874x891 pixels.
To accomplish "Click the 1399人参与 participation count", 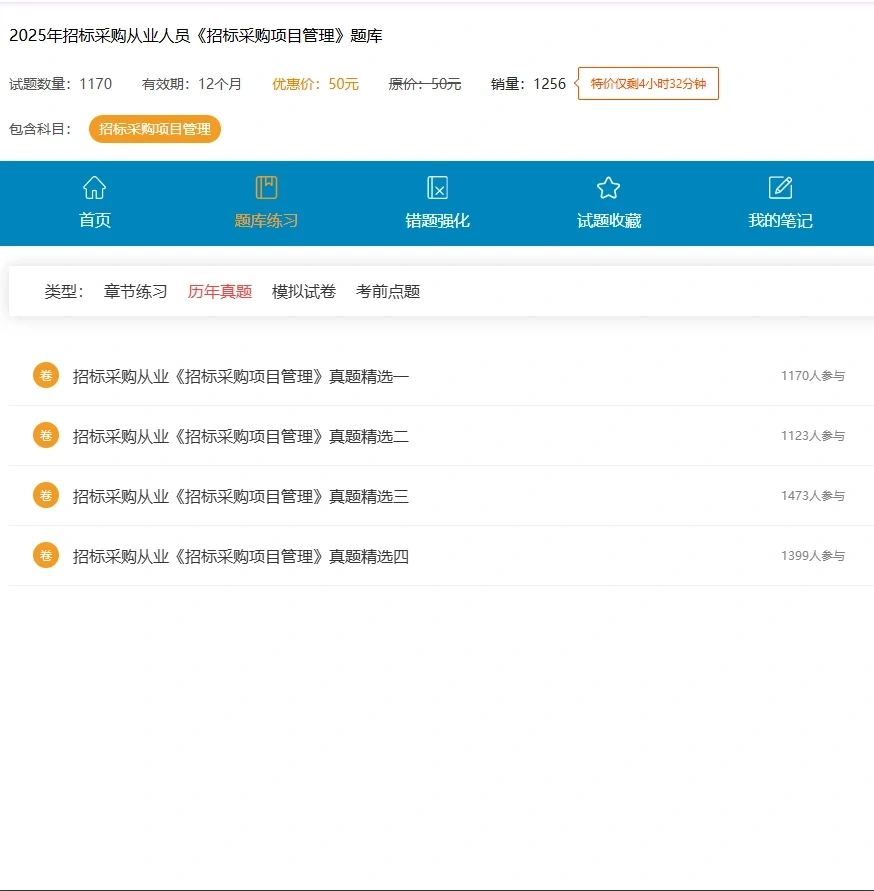I will click(812, 555).
